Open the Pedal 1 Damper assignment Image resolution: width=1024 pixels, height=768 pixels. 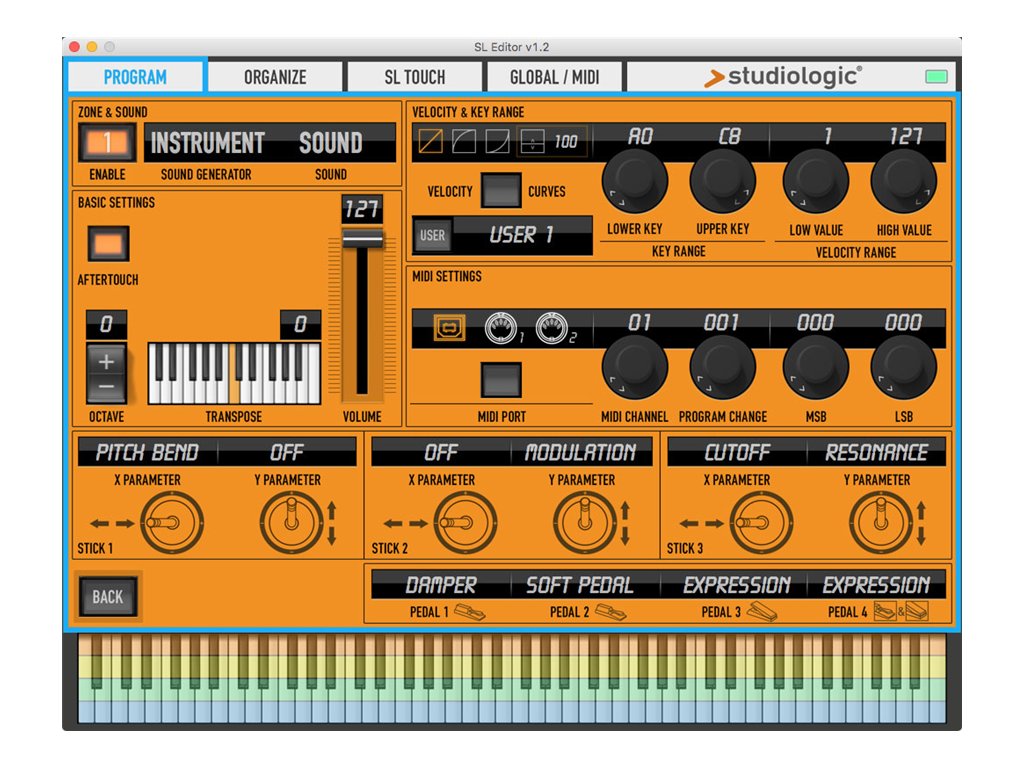(441, 584)
